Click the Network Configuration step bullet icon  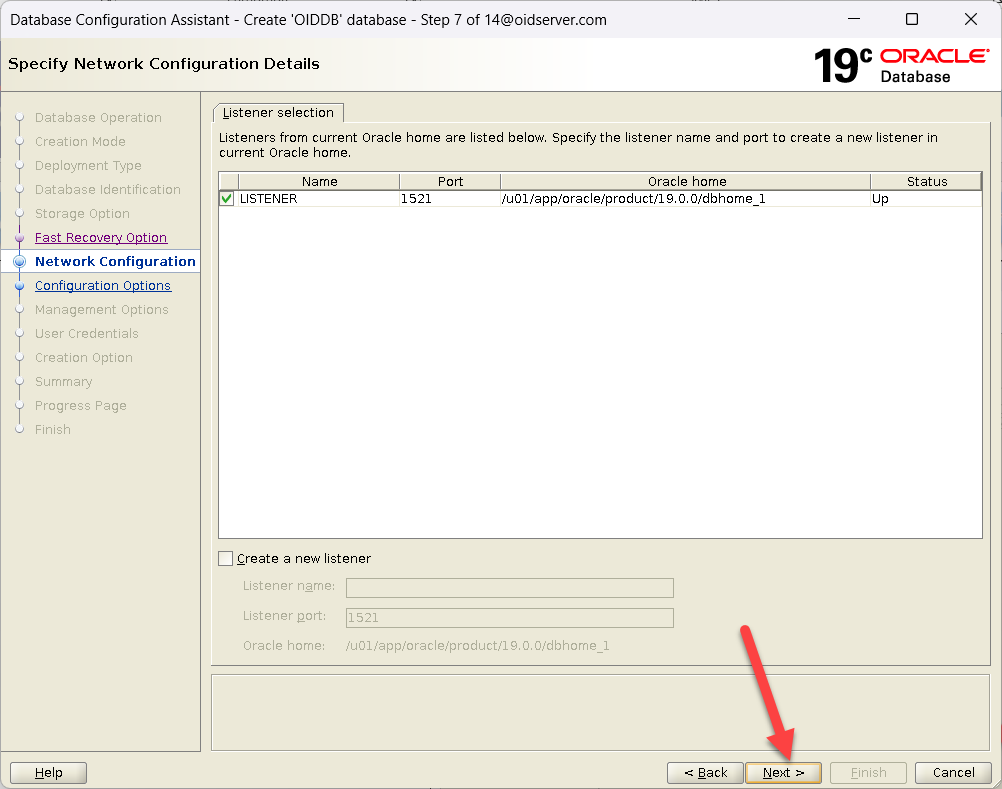coord(20,262)
